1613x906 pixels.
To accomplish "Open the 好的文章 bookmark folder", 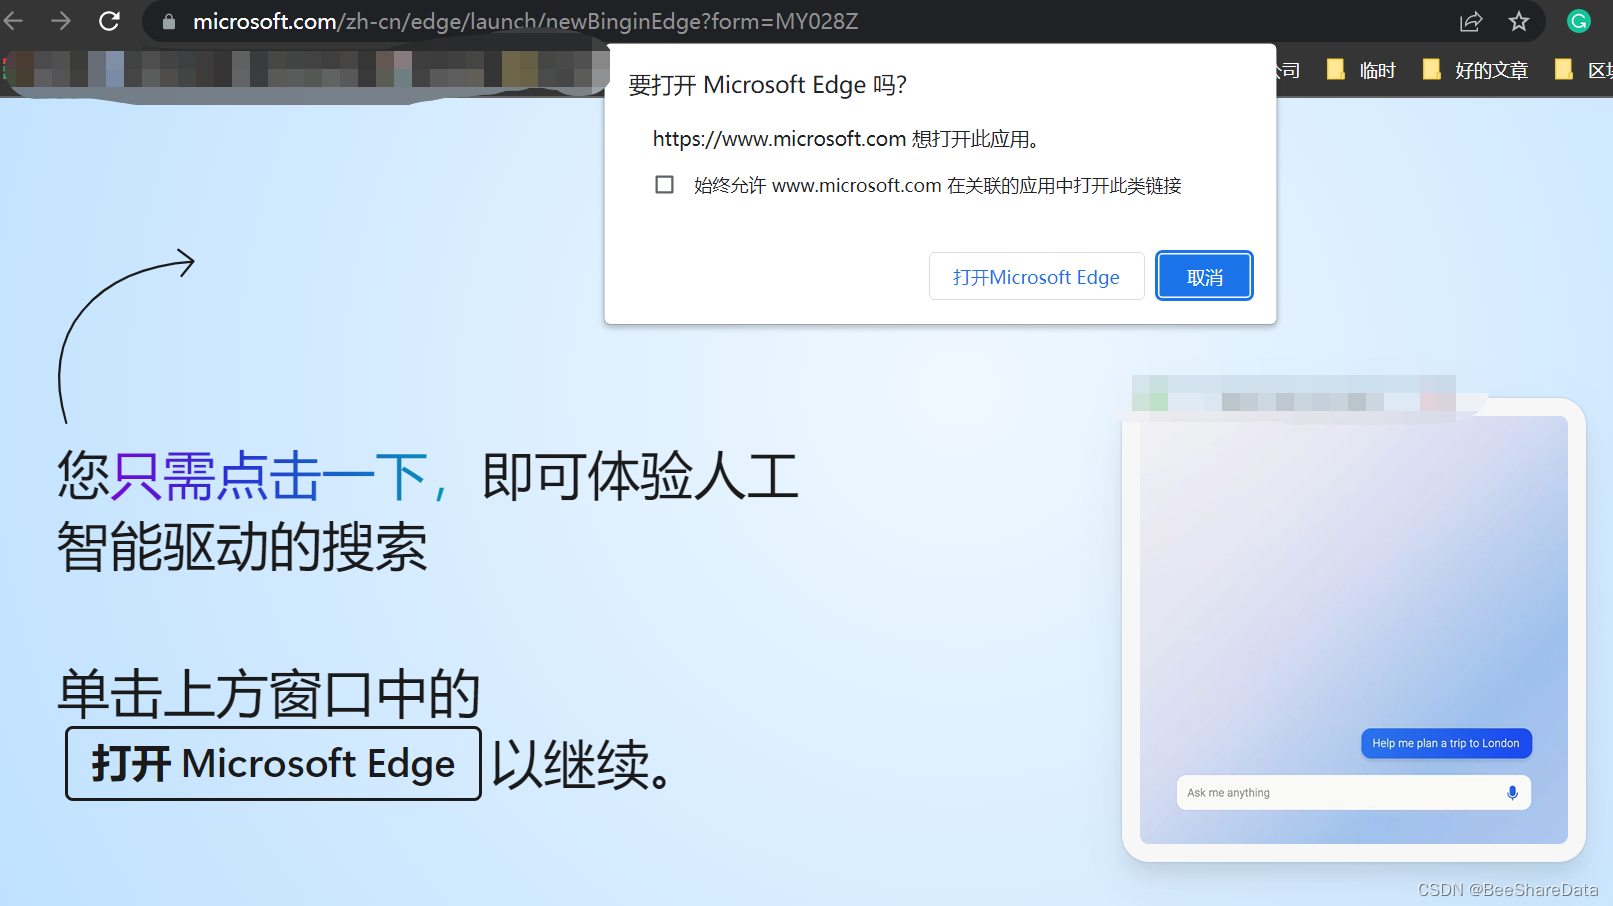I will [1475, 70].
